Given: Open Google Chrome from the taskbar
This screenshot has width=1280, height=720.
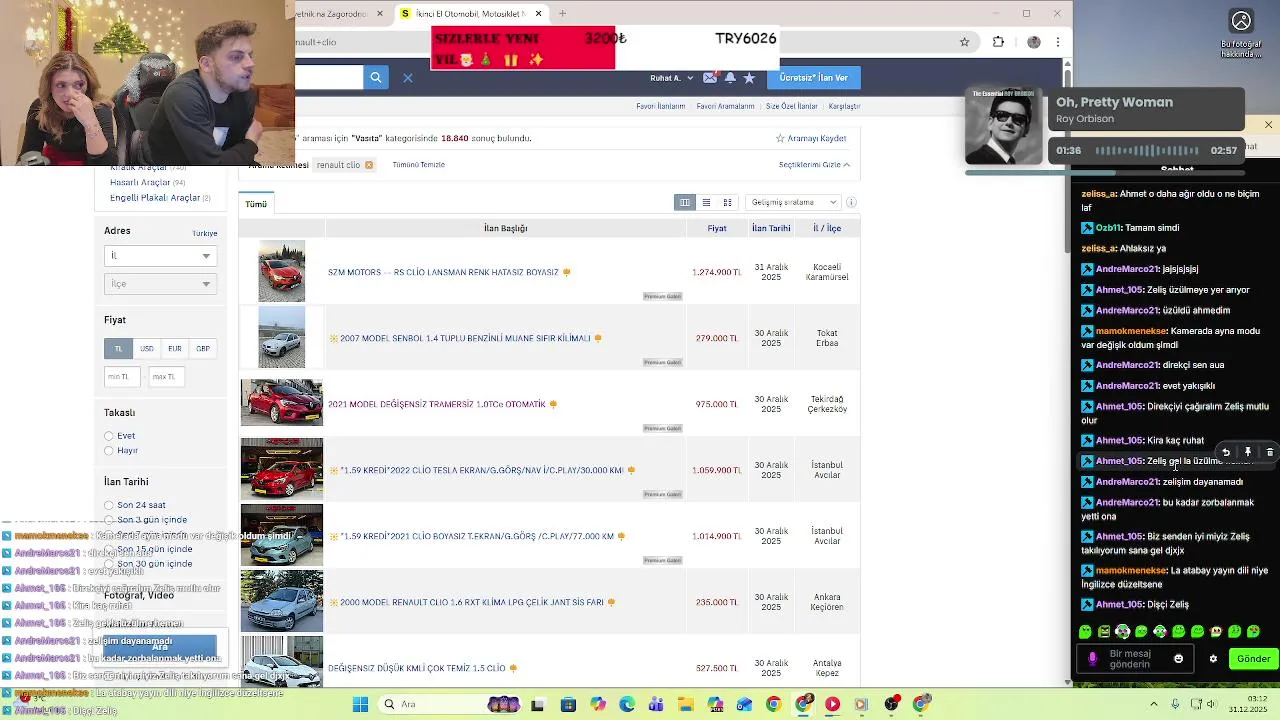Looking at the screenshot, I should tap(773, 704).
